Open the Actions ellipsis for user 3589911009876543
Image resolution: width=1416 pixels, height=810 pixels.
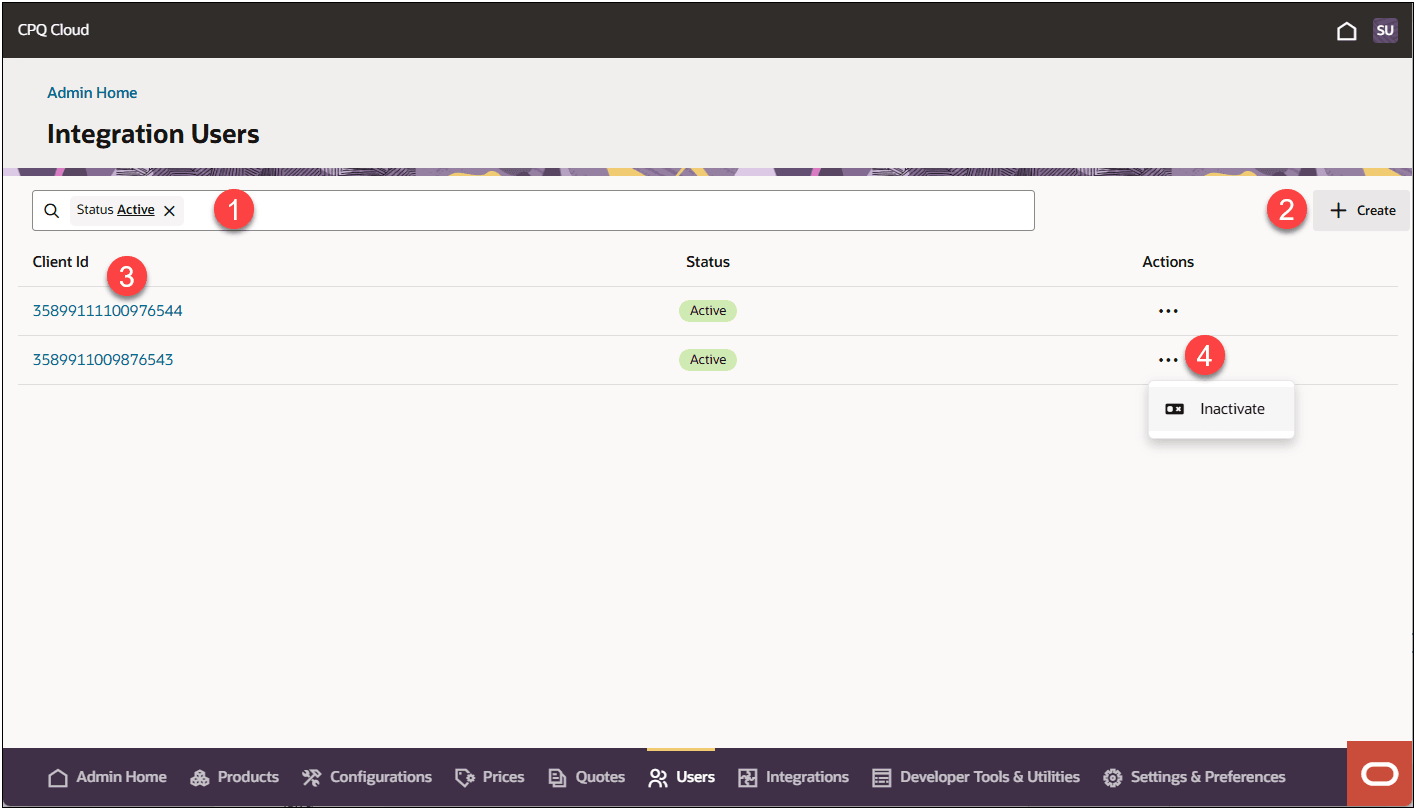point(1168,359)
